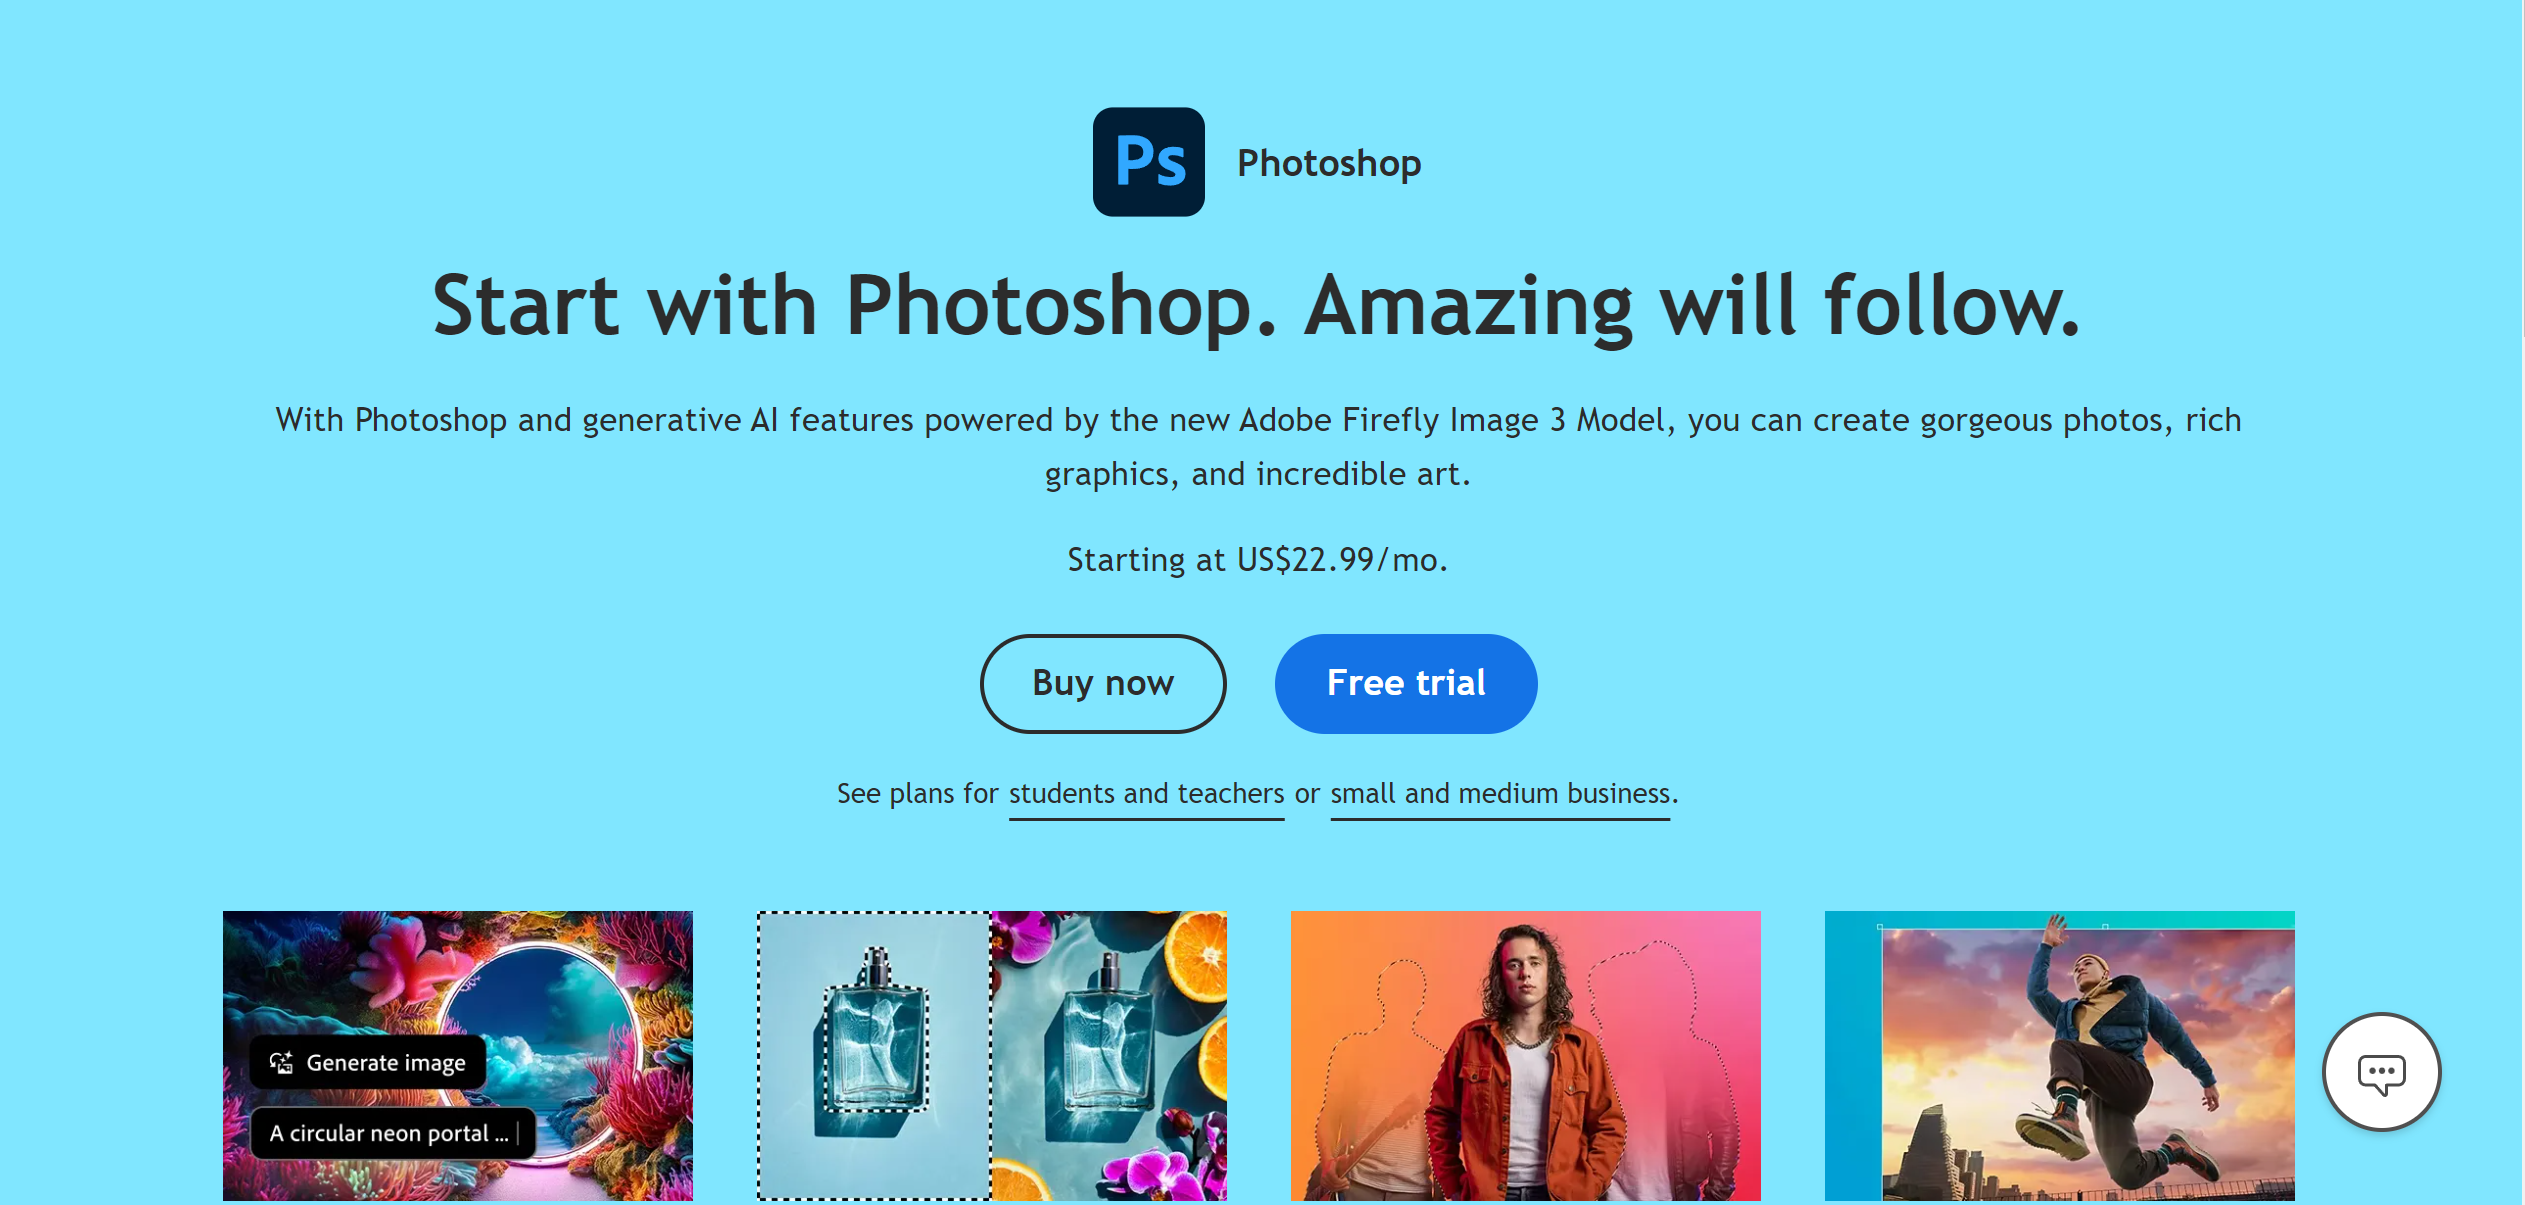Toggle the Free trial plan option
This screenshot has height=1205, width=2525.
click(1406, 681)
